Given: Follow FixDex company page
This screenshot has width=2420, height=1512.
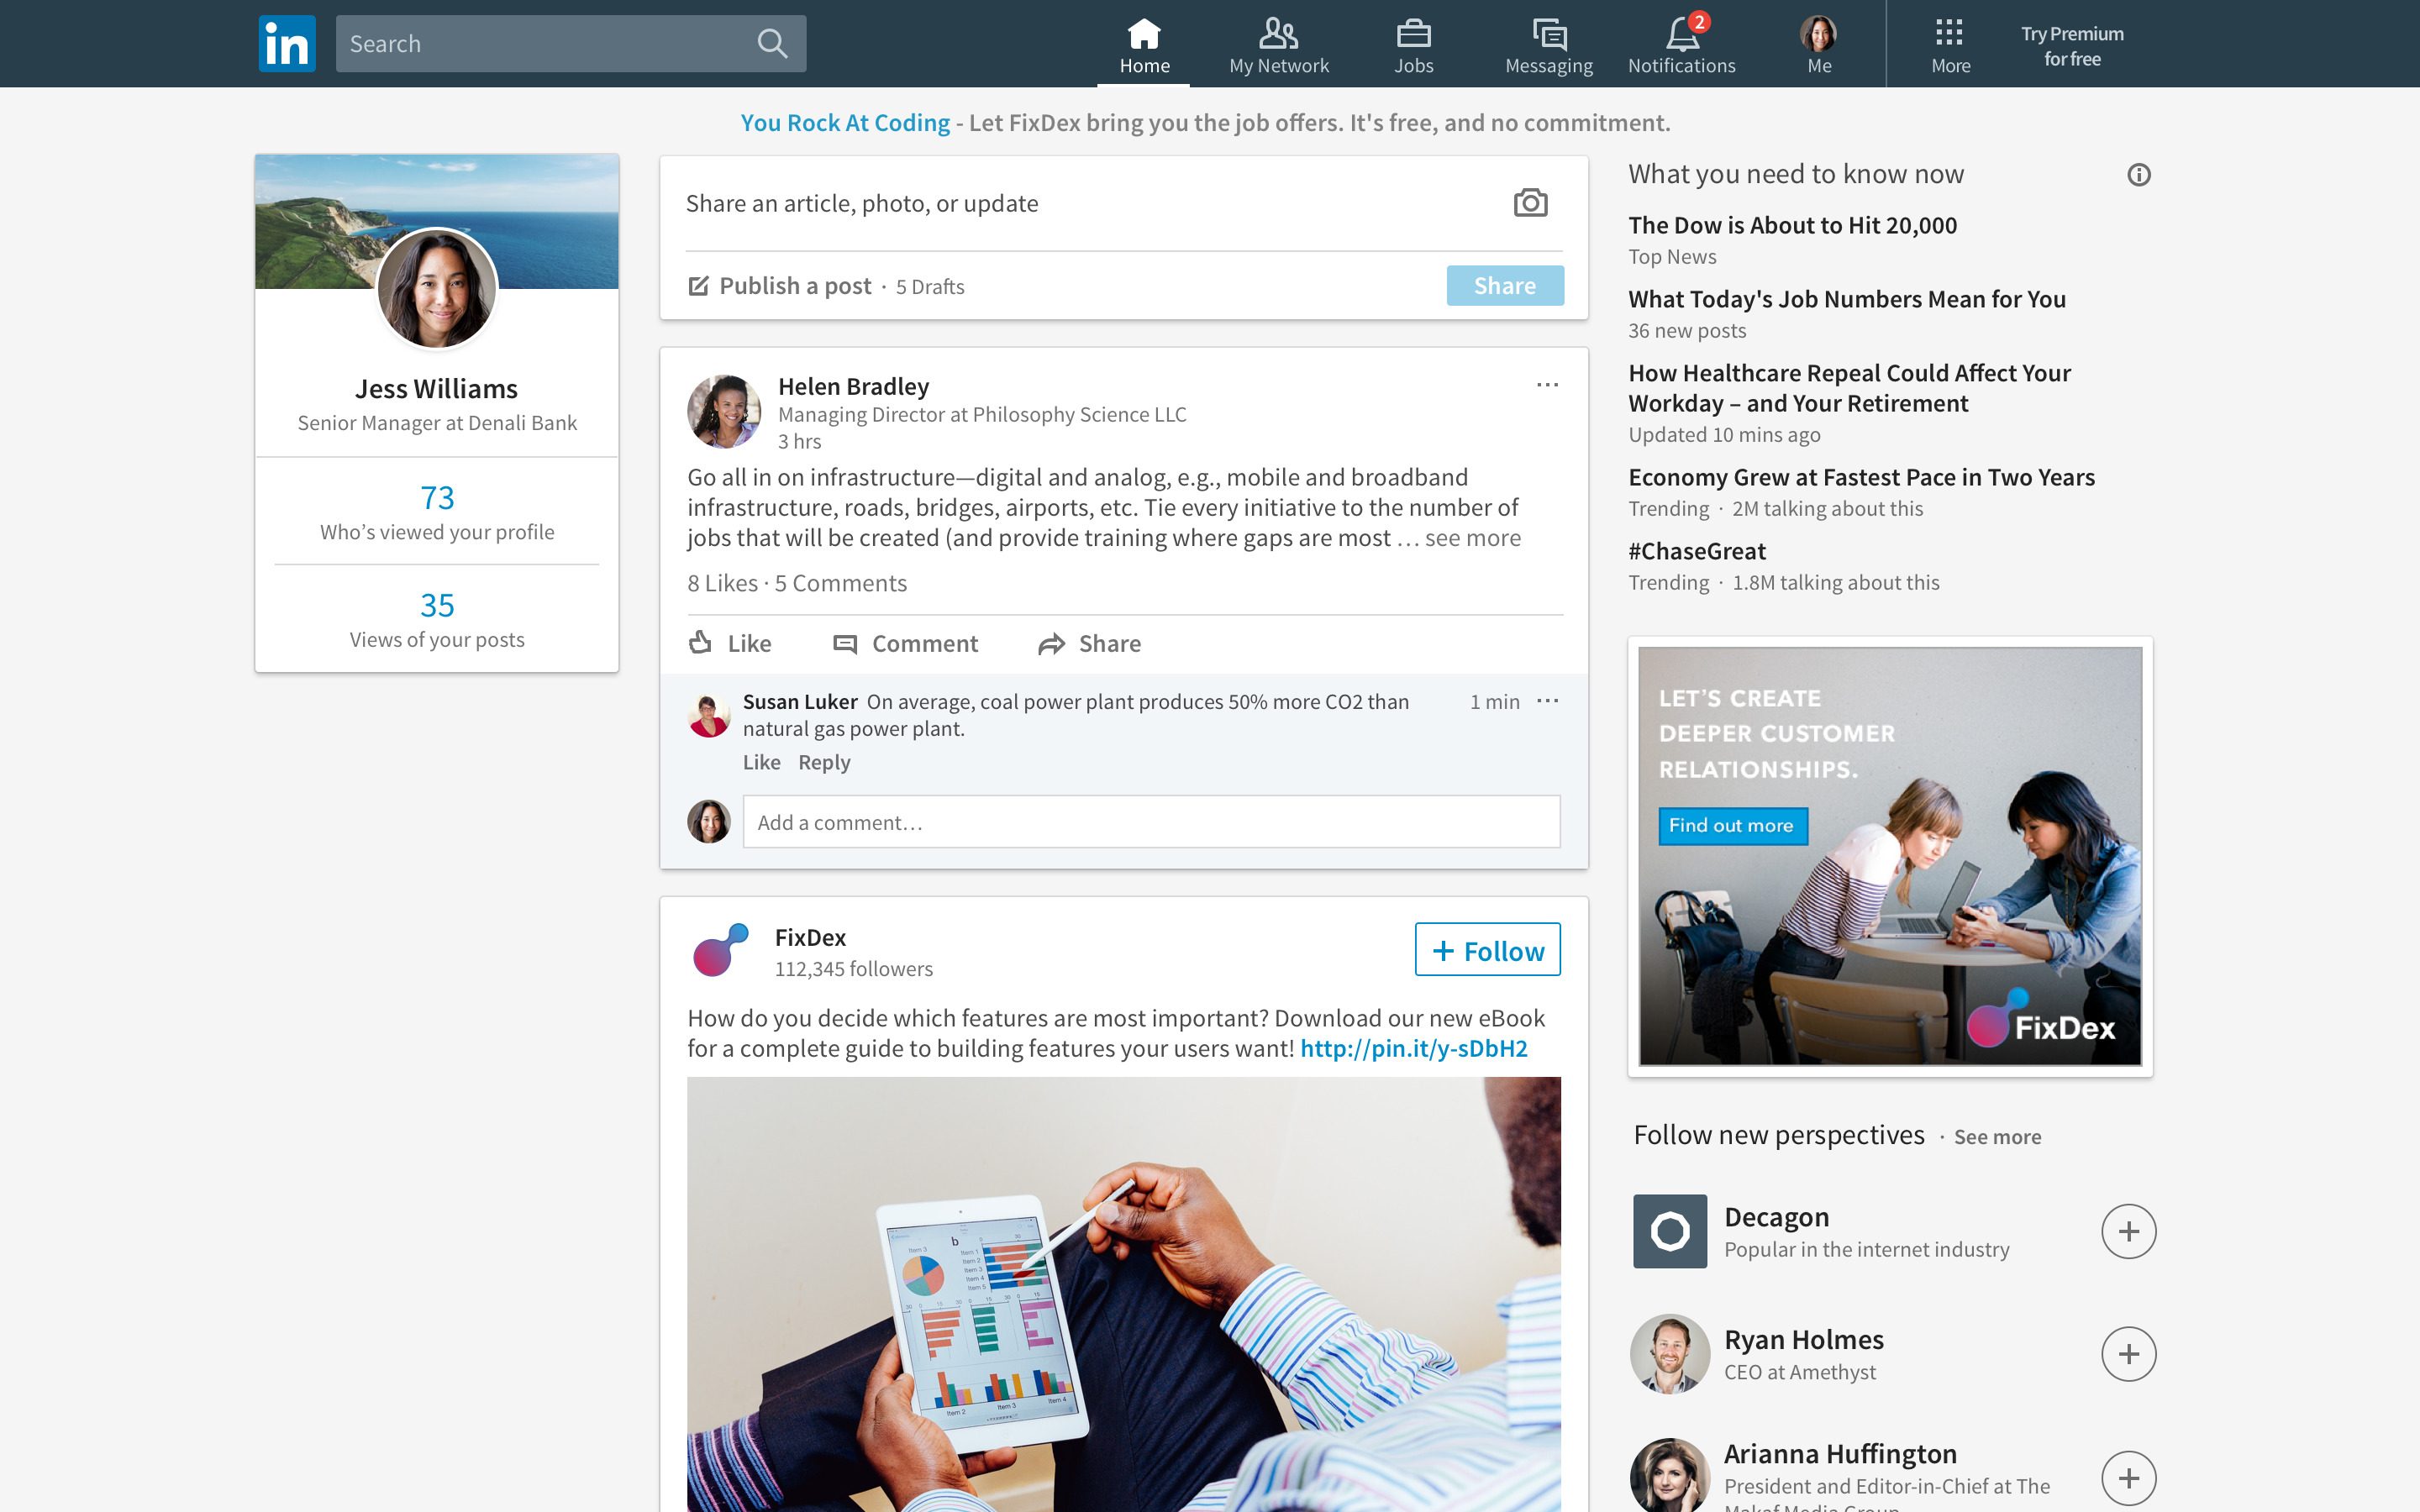Looking at the screenshot, I should click(x=1486, y=949).
